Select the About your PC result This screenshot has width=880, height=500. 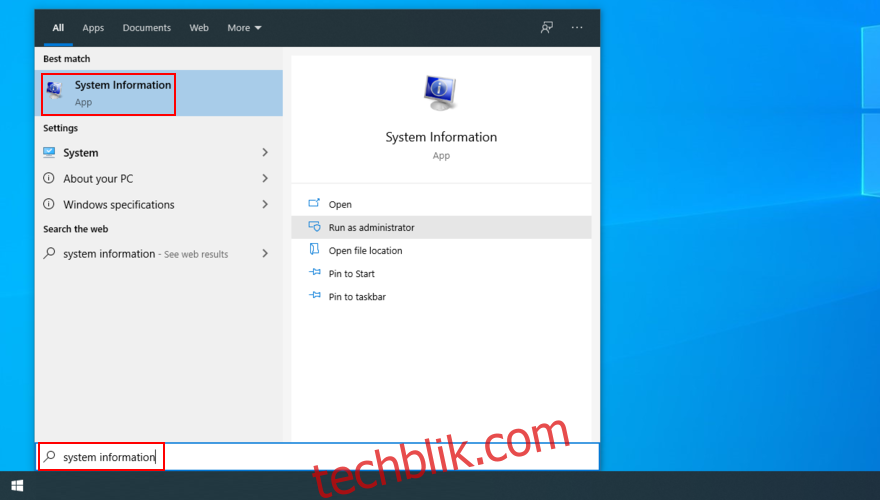point(159,178)
